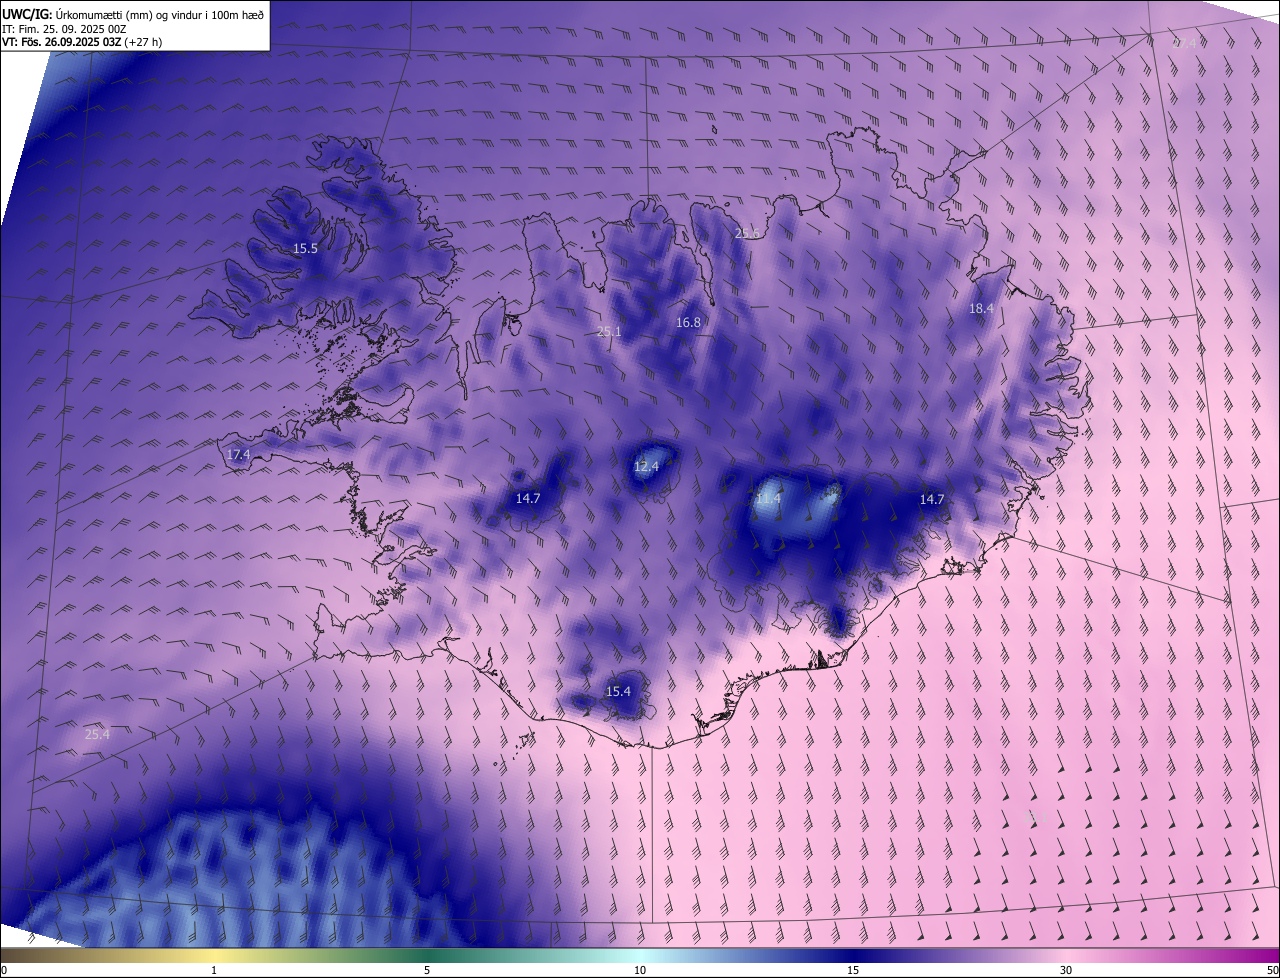Screen dimensions: 1280x978
Task: Click the 15.4 value label
Action: click(x=618, y=691)
